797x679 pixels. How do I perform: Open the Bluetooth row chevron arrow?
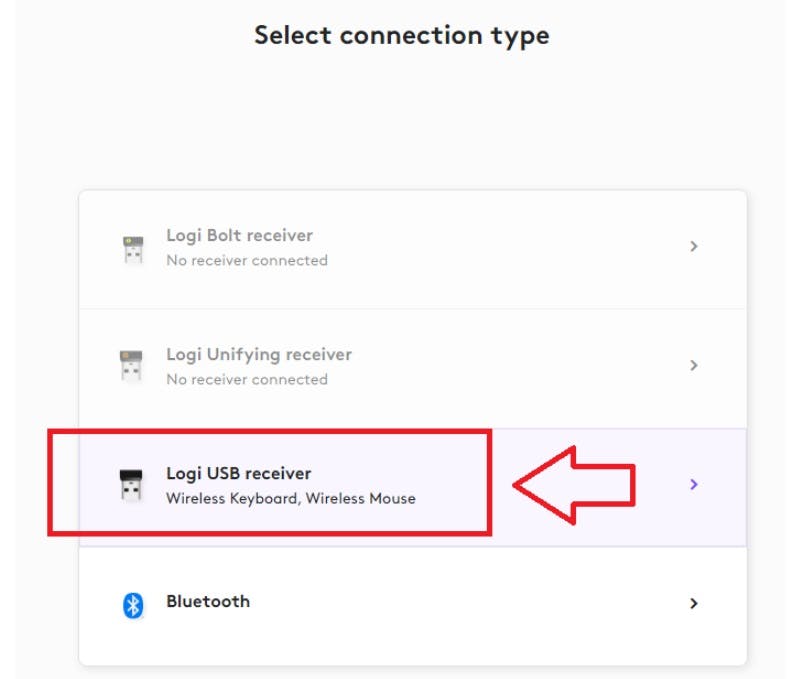(x=693, y=604)
